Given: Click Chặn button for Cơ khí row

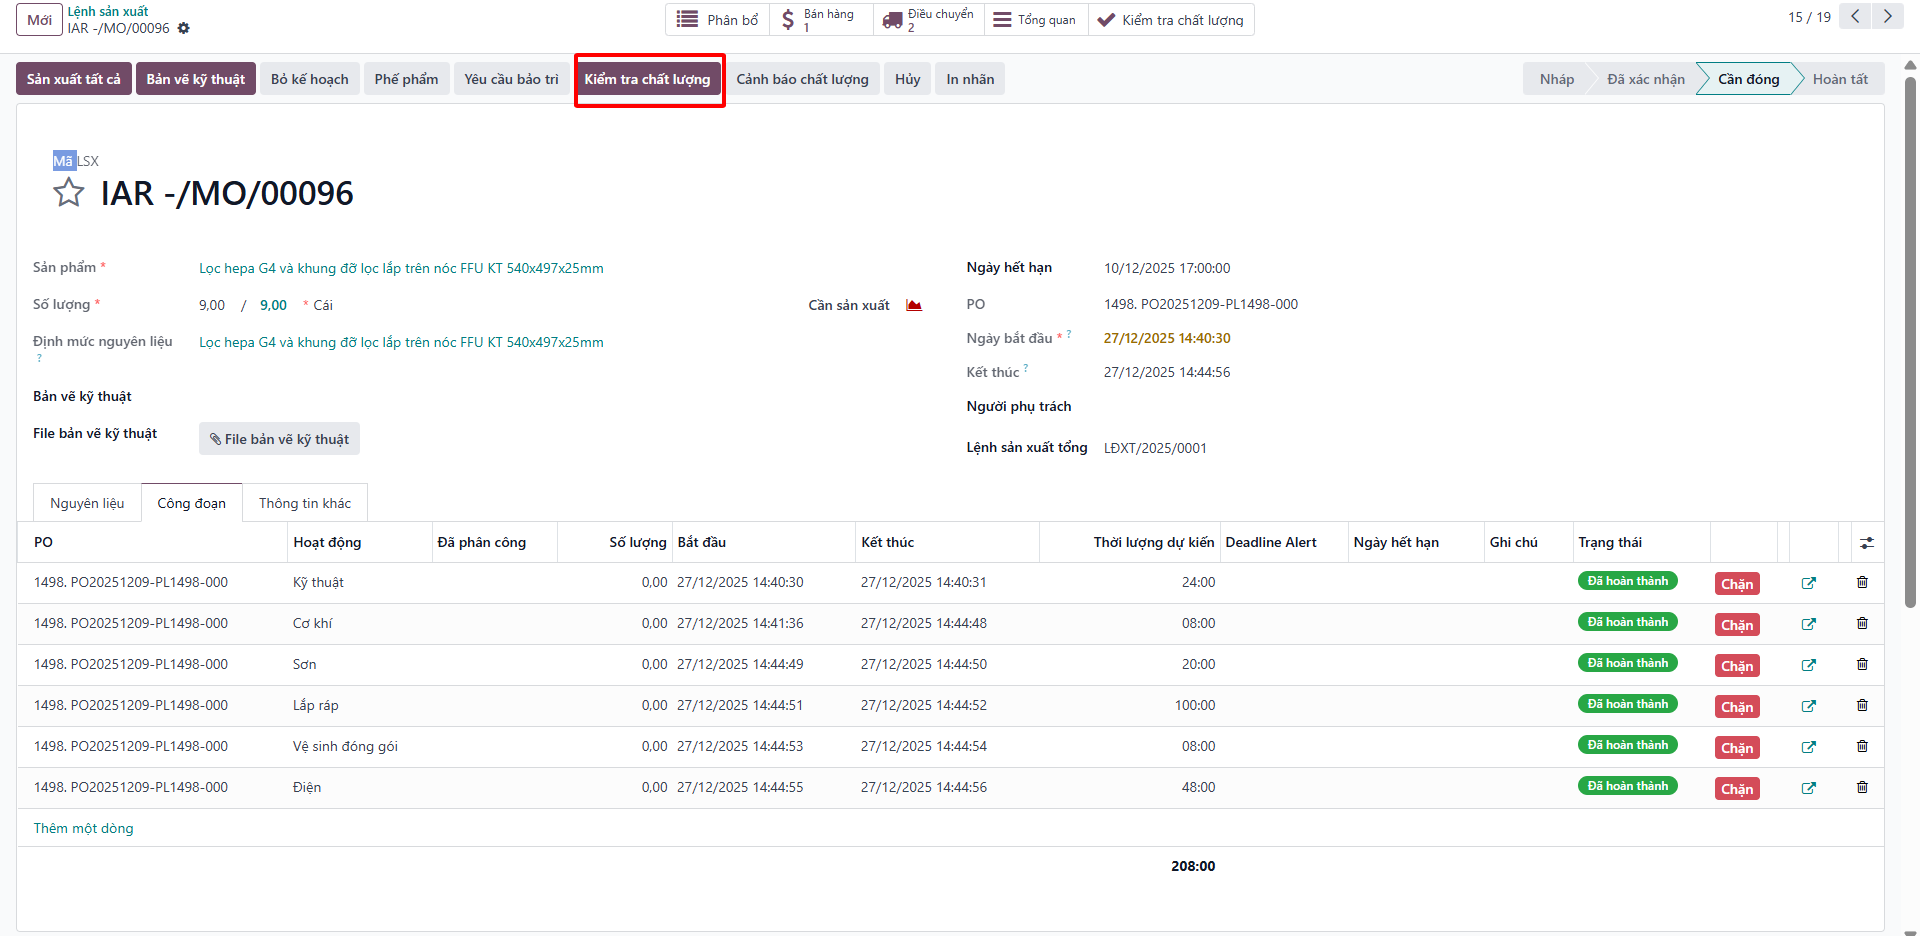Looking at the screenshot, I should click(1737, 625).
